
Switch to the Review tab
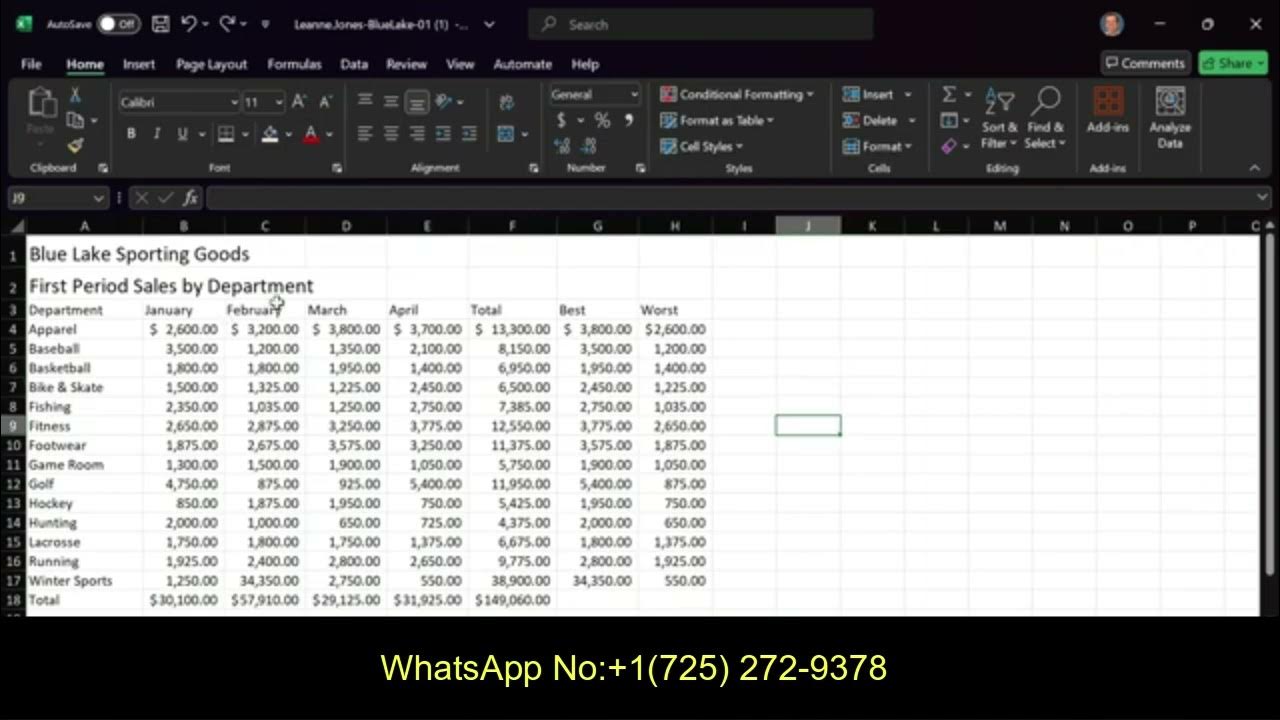click(406, 64)
